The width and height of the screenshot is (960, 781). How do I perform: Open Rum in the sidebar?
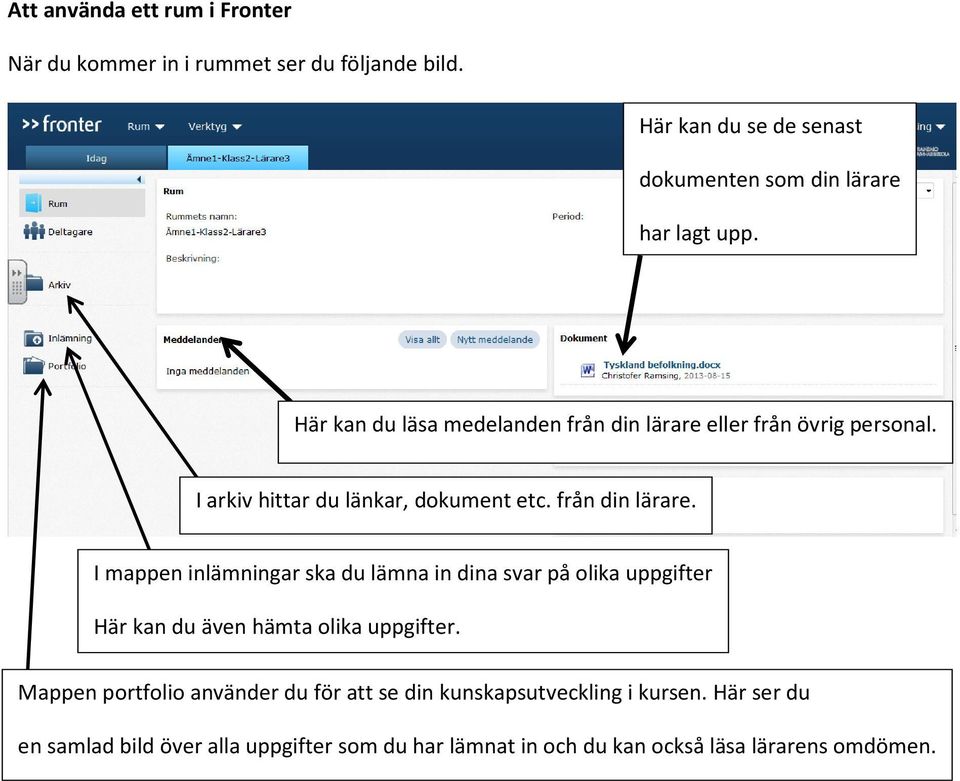82,203
